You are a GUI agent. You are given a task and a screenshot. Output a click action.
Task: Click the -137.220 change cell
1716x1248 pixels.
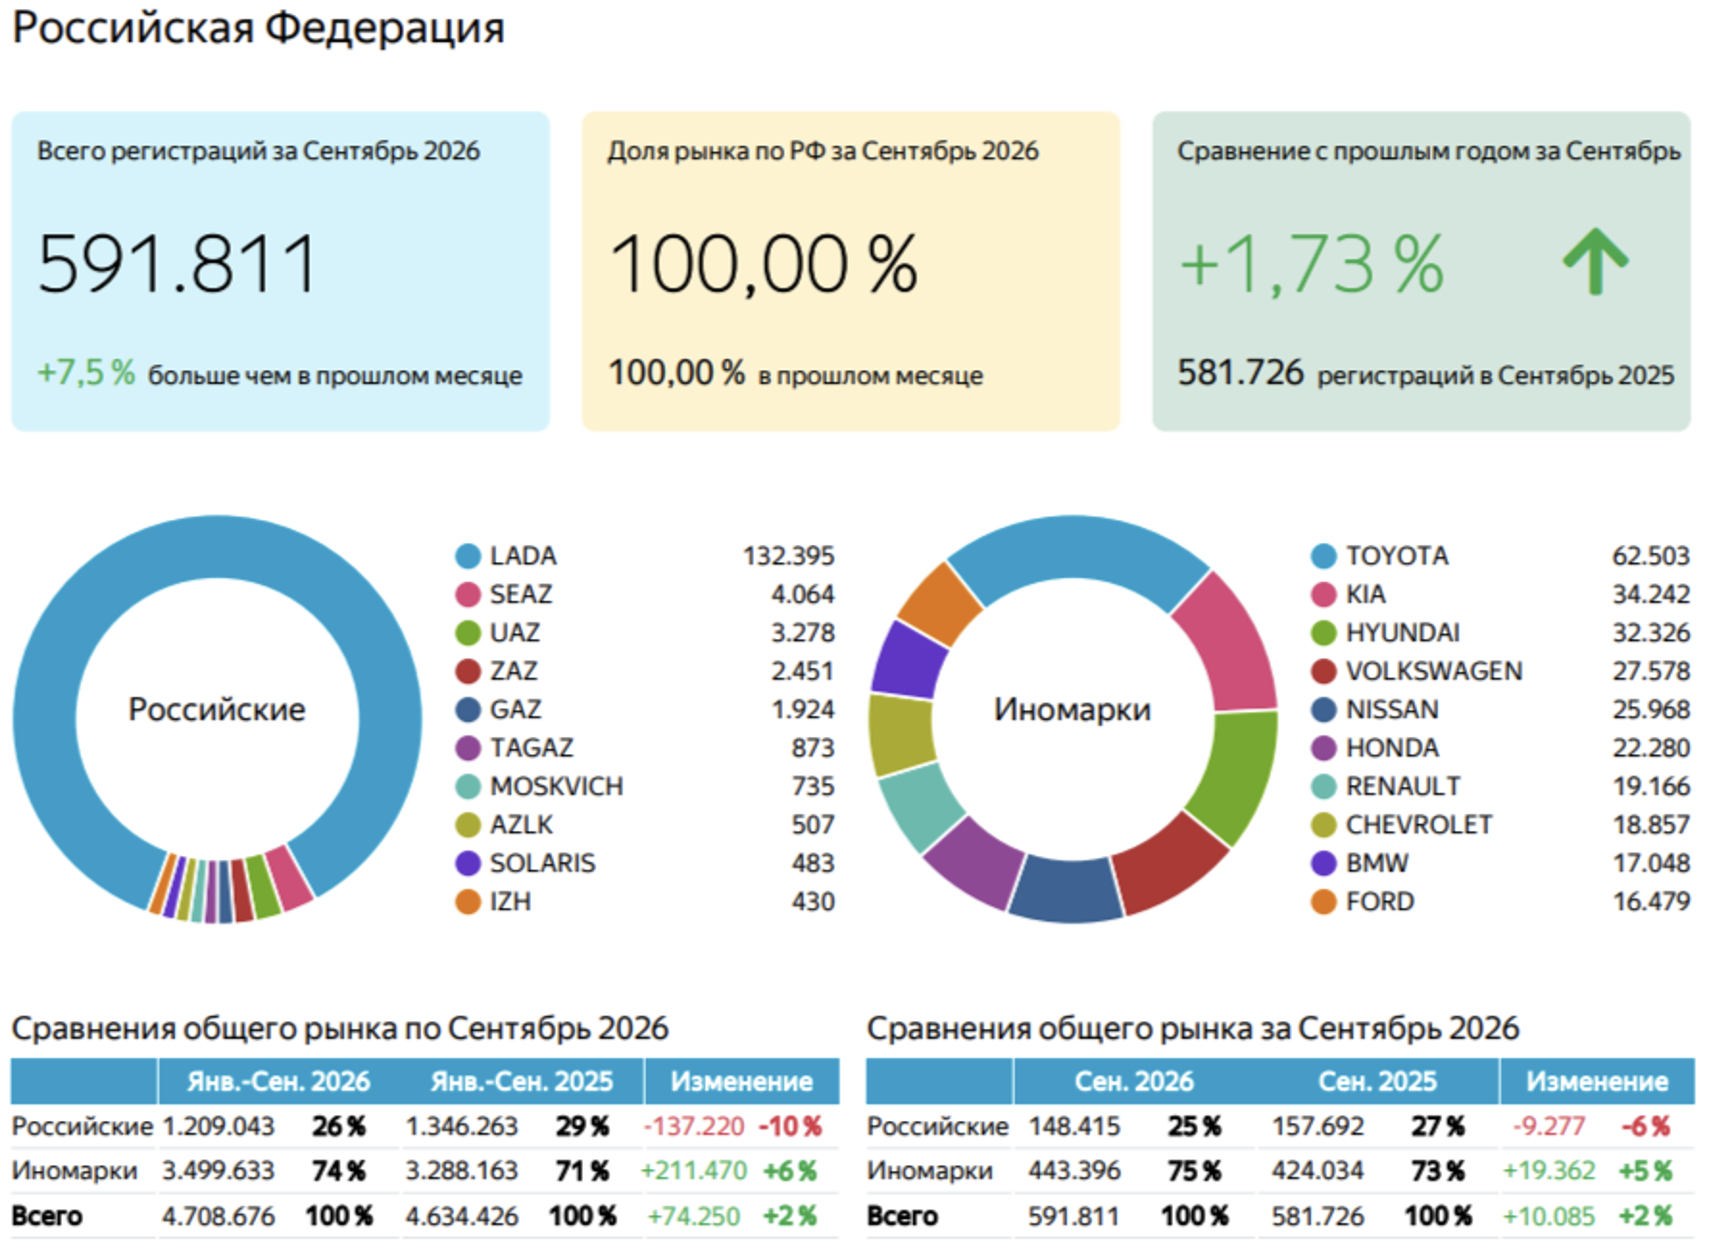tap(694, 1127)
